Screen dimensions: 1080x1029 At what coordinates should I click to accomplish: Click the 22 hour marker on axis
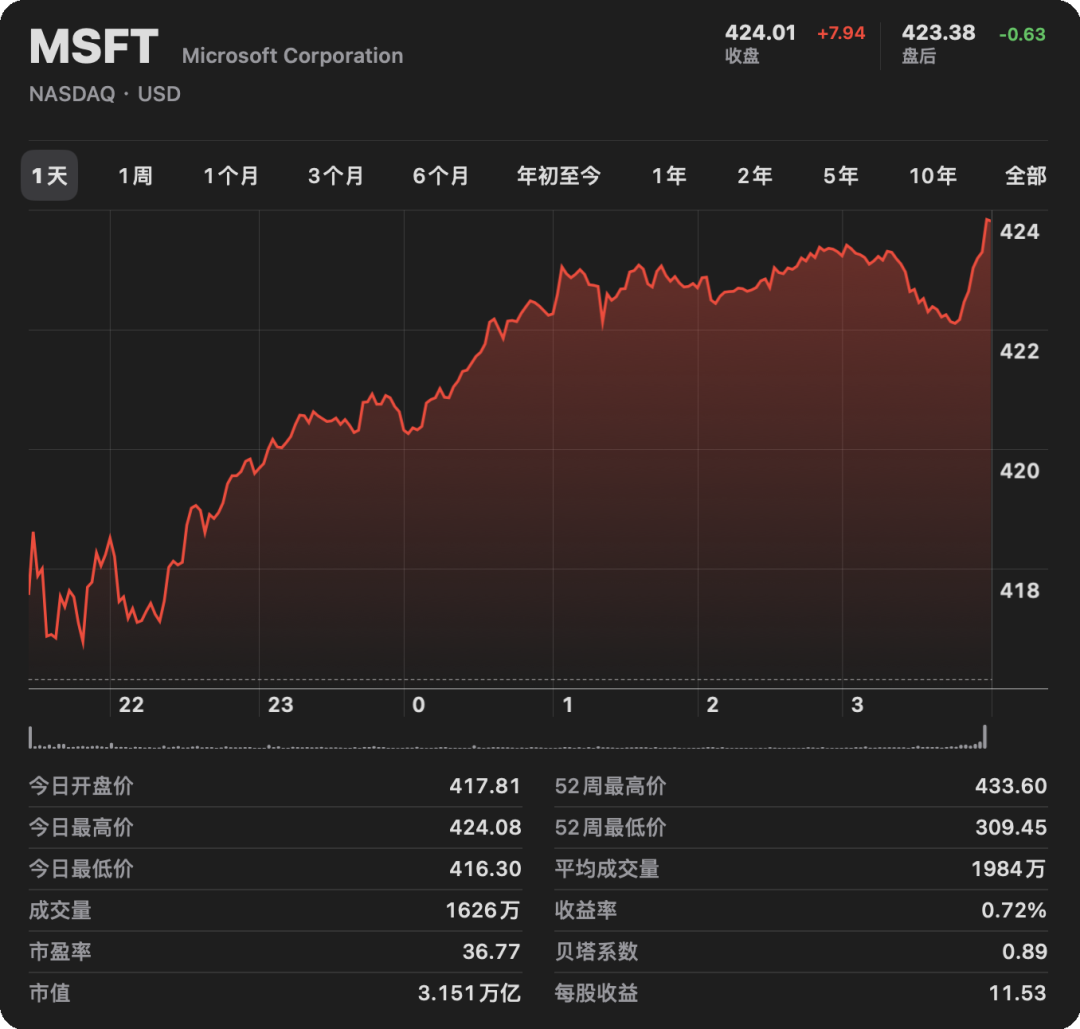[131, 705]
